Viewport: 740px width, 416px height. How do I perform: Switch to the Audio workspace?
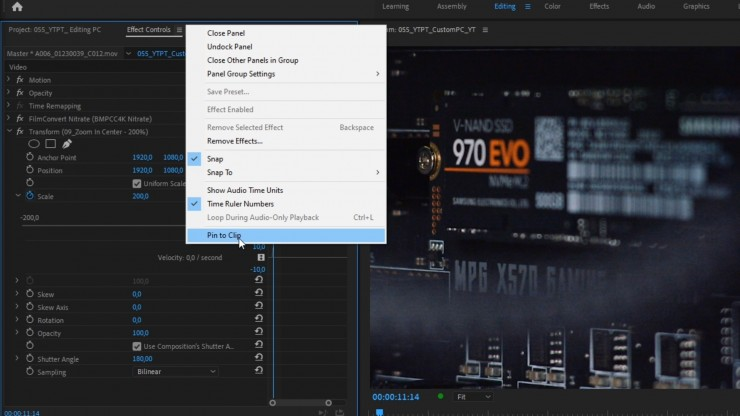(646, 7)
